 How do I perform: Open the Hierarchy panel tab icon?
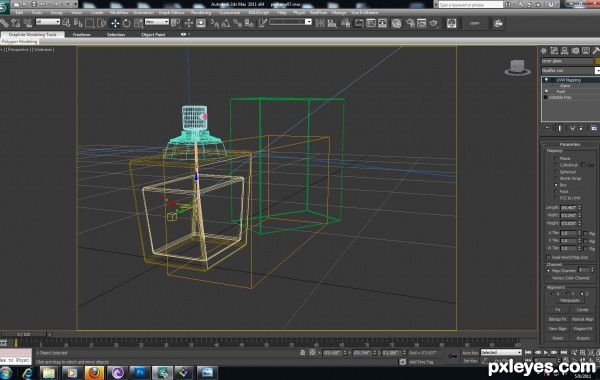(564, 51)
